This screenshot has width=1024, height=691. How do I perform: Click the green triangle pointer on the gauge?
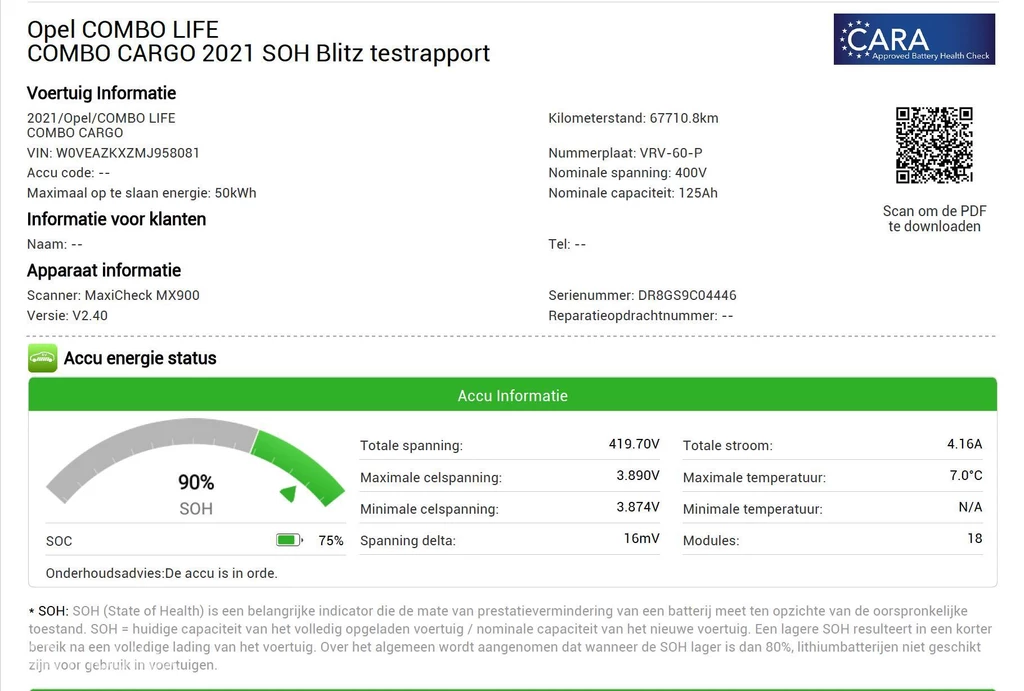click(x=288, y=493)
